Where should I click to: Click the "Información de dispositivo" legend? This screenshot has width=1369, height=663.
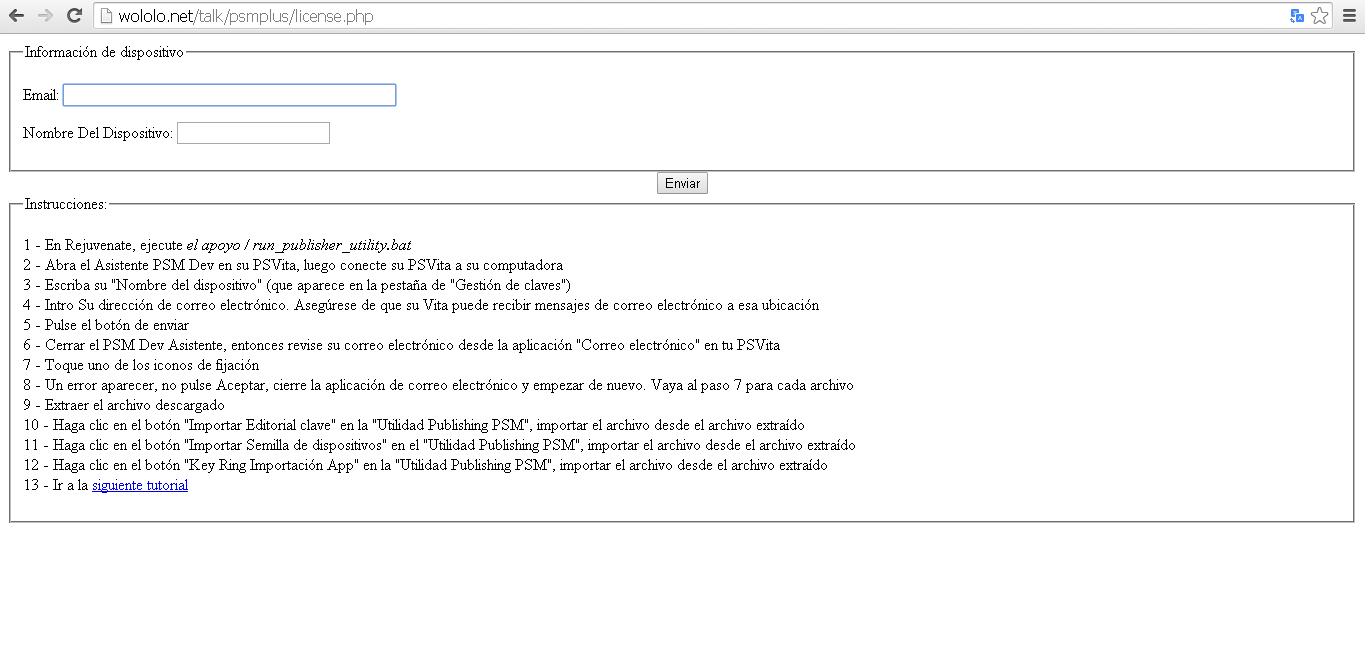pyautogui.click(x=104, y=52)
